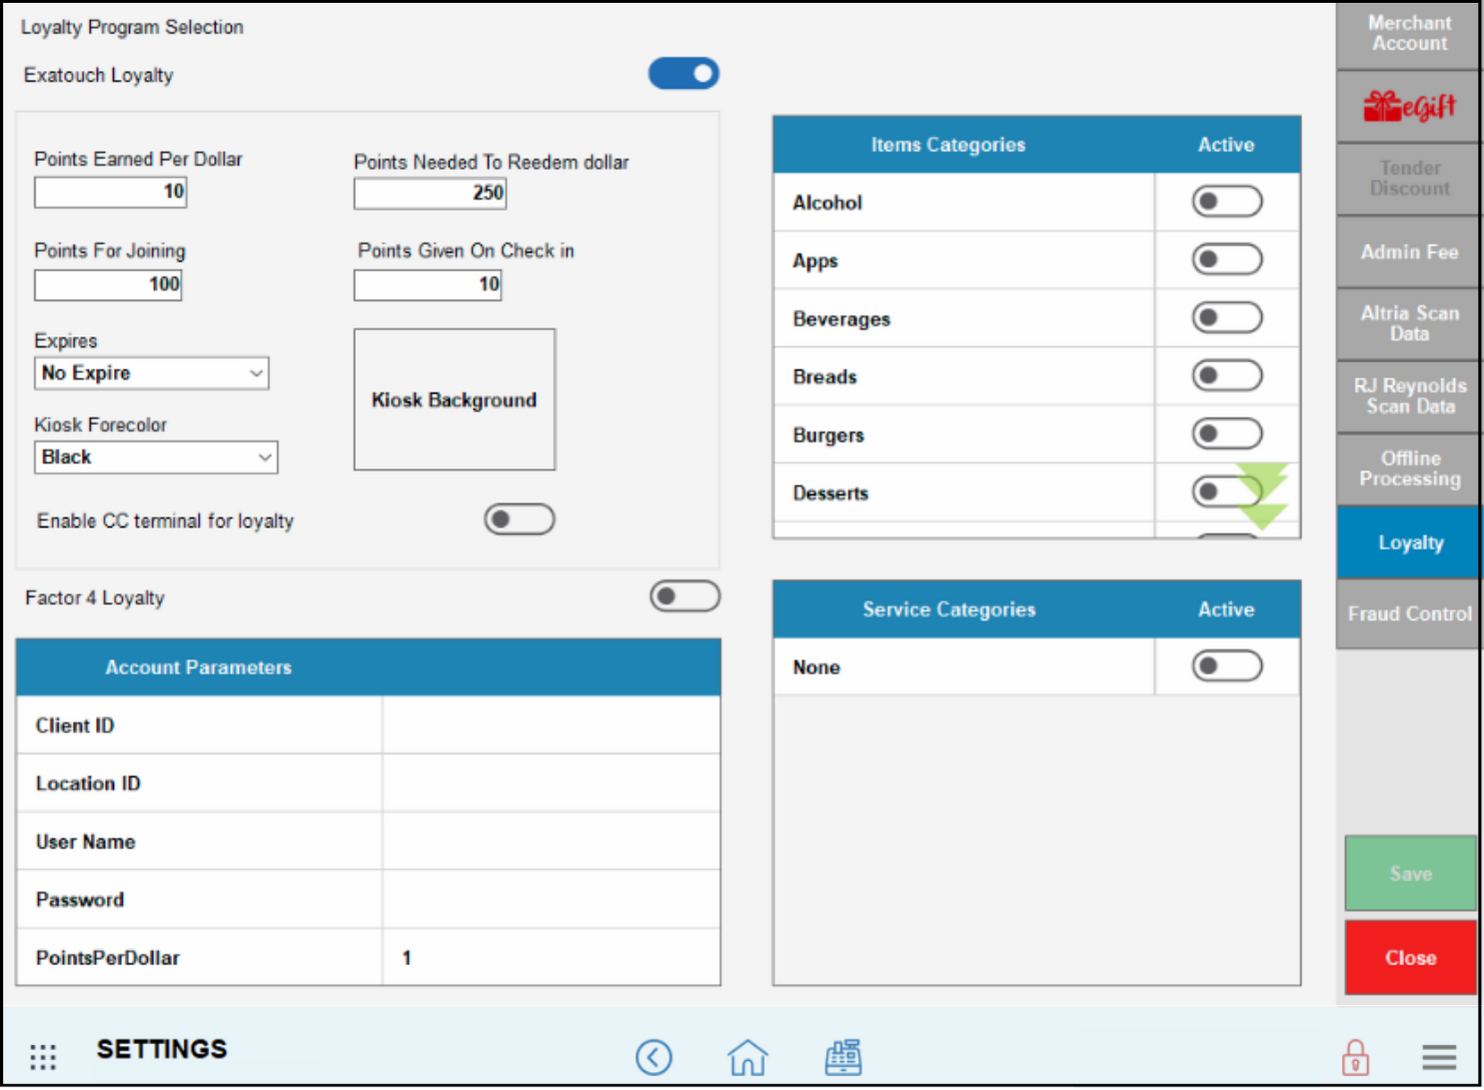The image size is (1484, 1090).
Task: Click the PointsPerDollar label
Action: [107, 958]
